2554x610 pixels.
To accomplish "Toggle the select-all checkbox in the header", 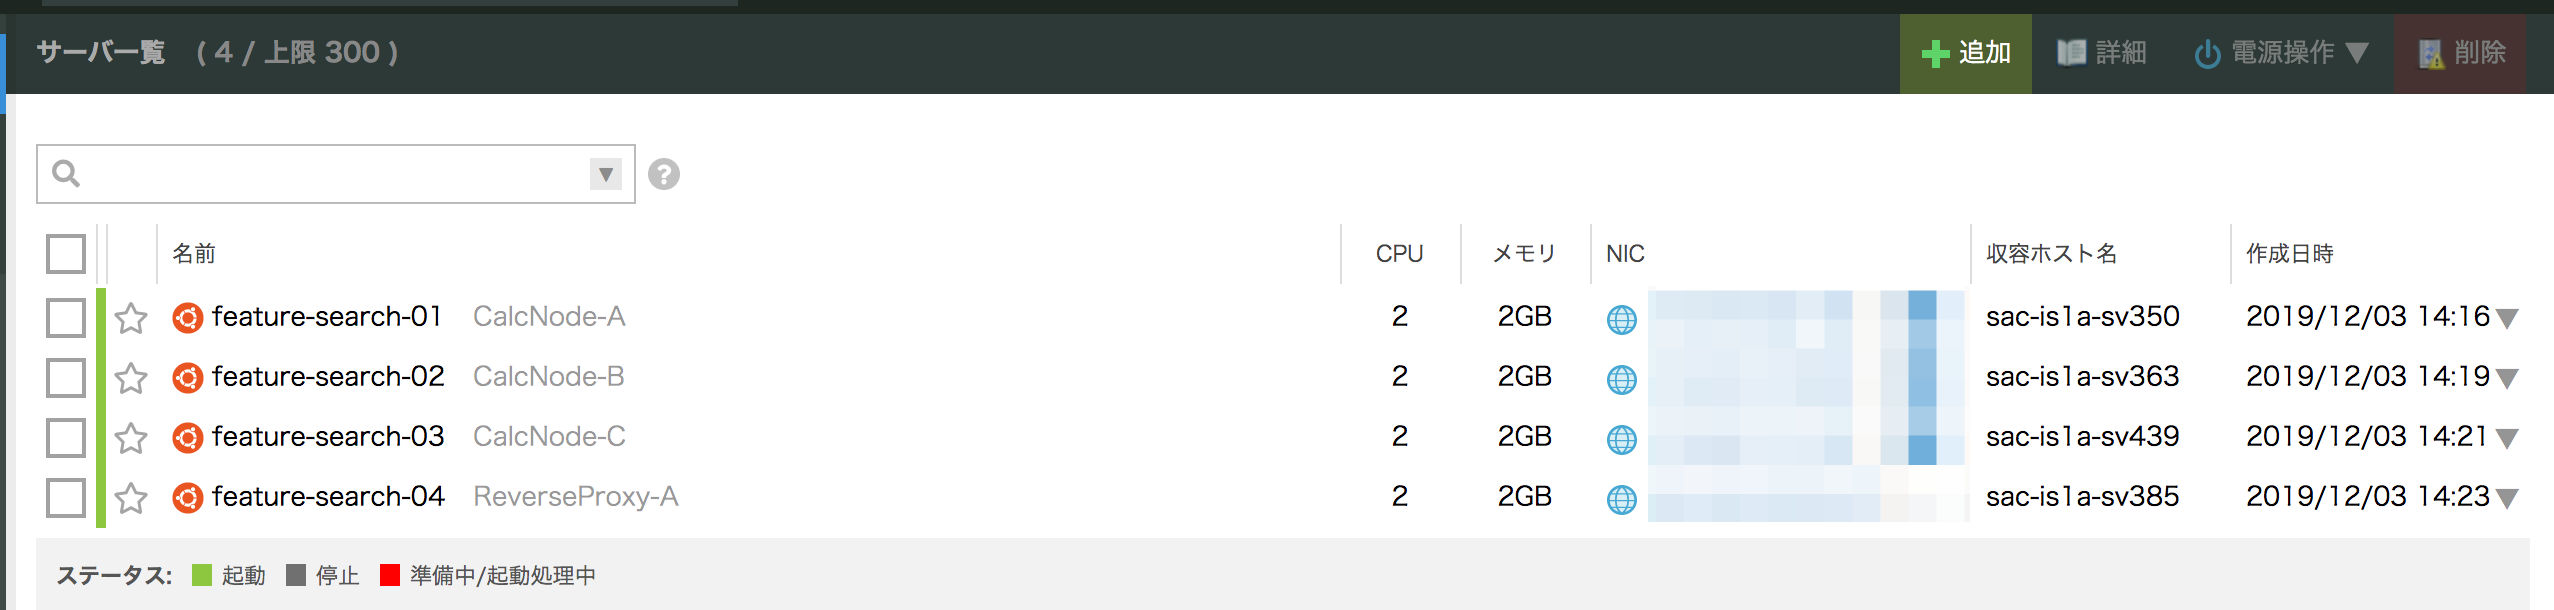I will (x=66, y=254).
